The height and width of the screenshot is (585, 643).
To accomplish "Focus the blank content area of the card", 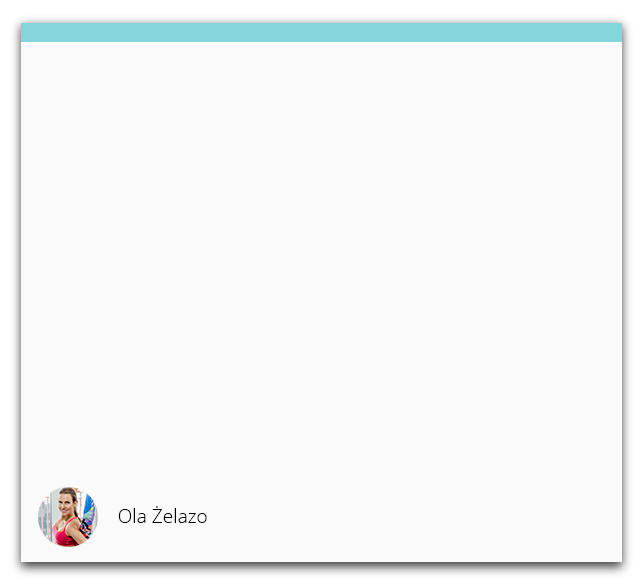I will pos(322,262).
